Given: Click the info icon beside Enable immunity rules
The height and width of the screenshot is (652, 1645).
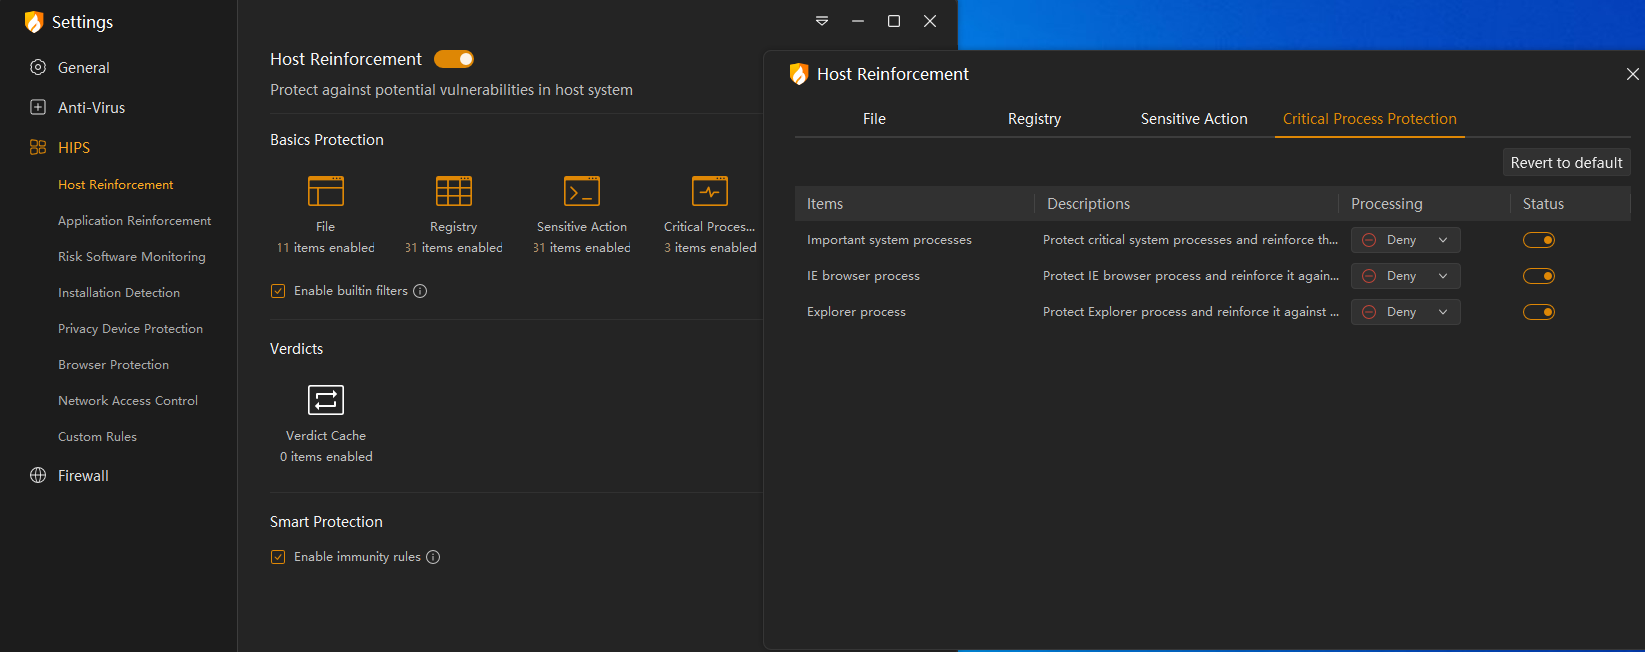Looking at the screenshot, I should coord(433,557).
